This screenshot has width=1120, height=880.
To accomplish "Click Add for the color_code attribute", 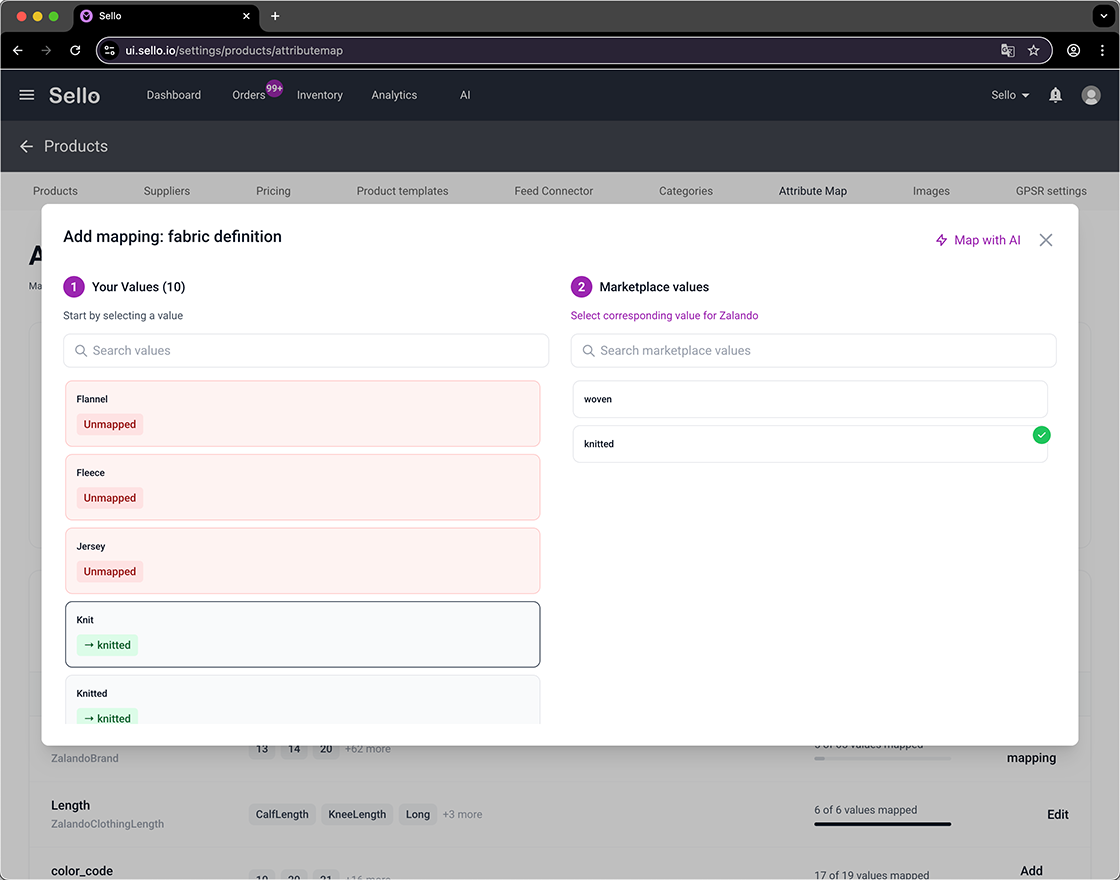I will (x=1031, y=871).
